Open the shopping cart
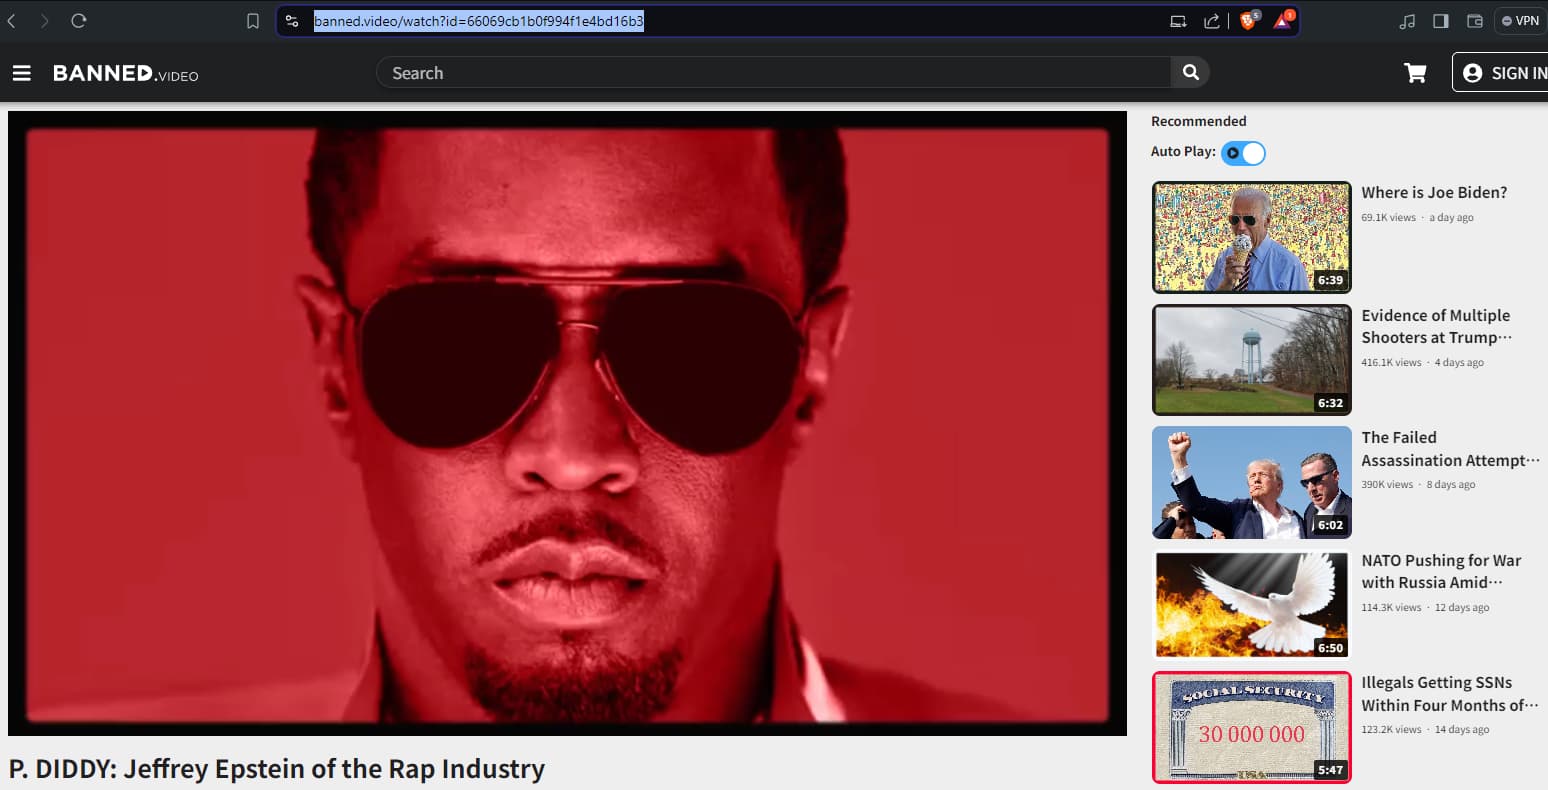Screen dimensions: 1548x790 click(1415, 73)
